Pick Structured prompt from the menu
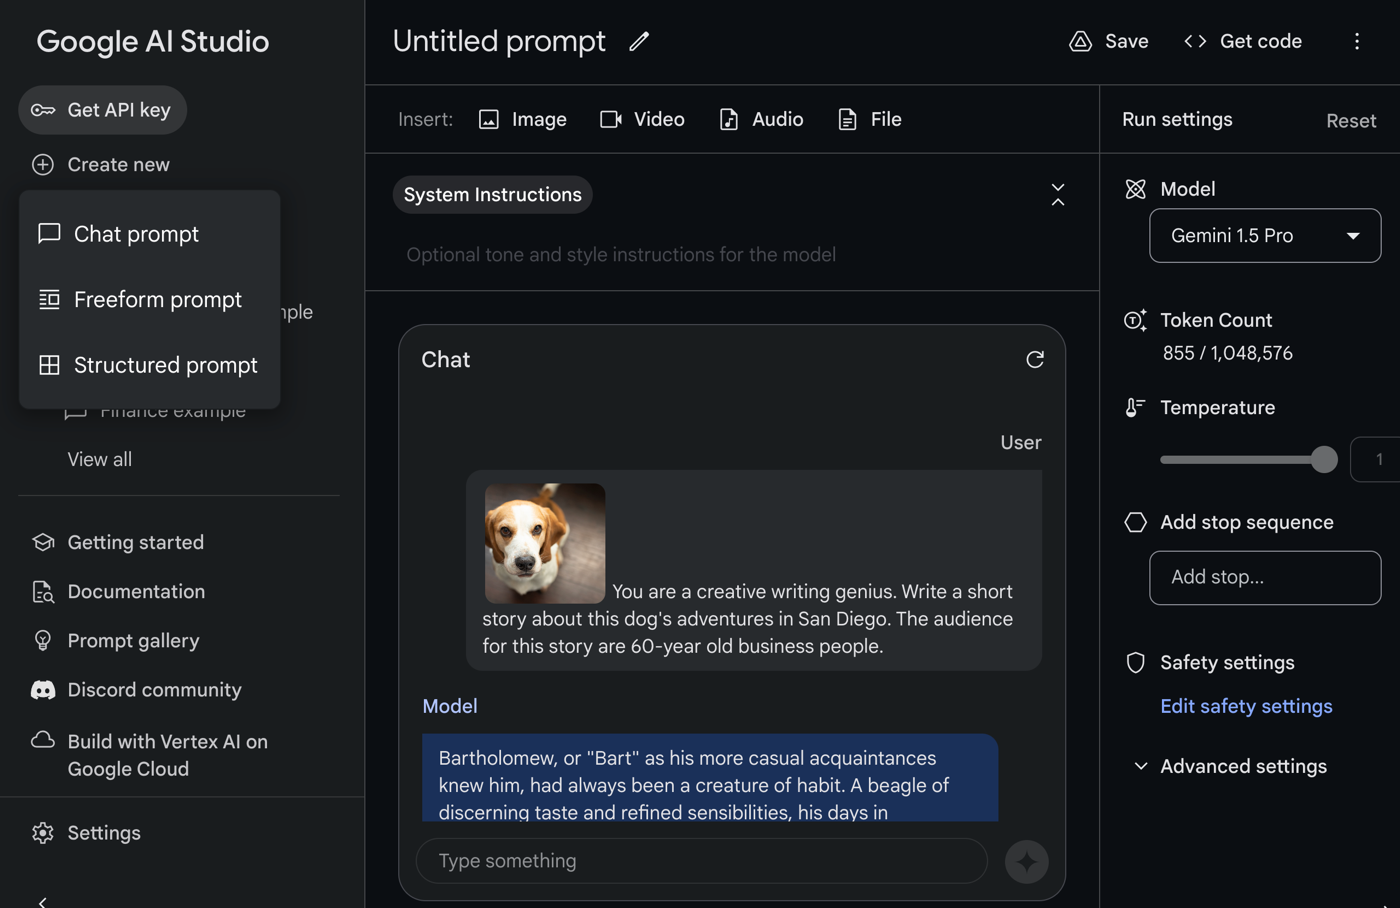This screenshot has height=908, width=1400. tap(165, 365)
